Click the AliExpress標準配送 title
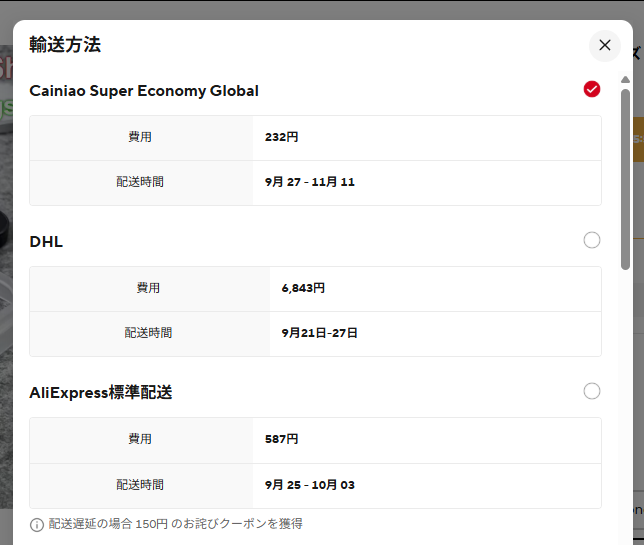644x545 pixels. (x=101, y=393)
